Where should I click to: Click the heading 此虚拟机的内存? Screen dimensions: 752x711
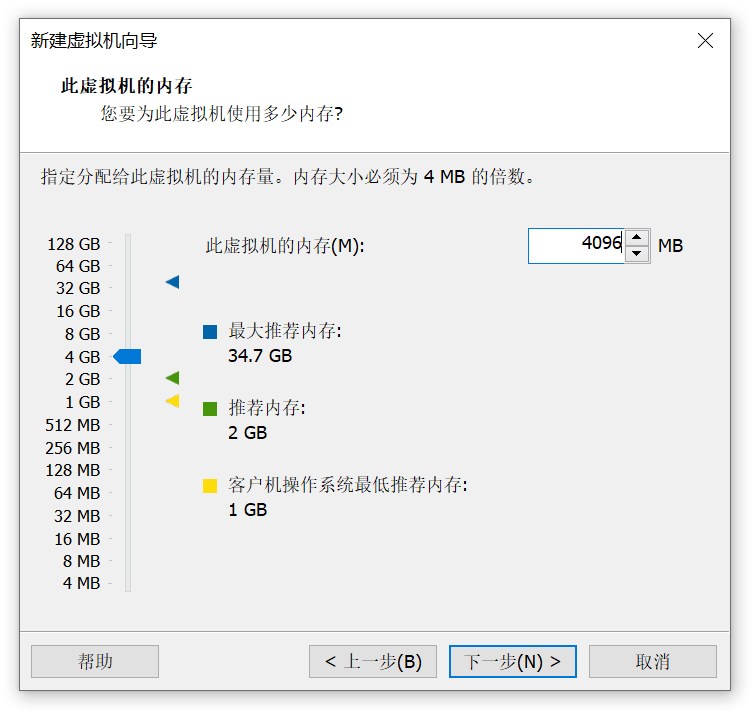pos(126,86)
